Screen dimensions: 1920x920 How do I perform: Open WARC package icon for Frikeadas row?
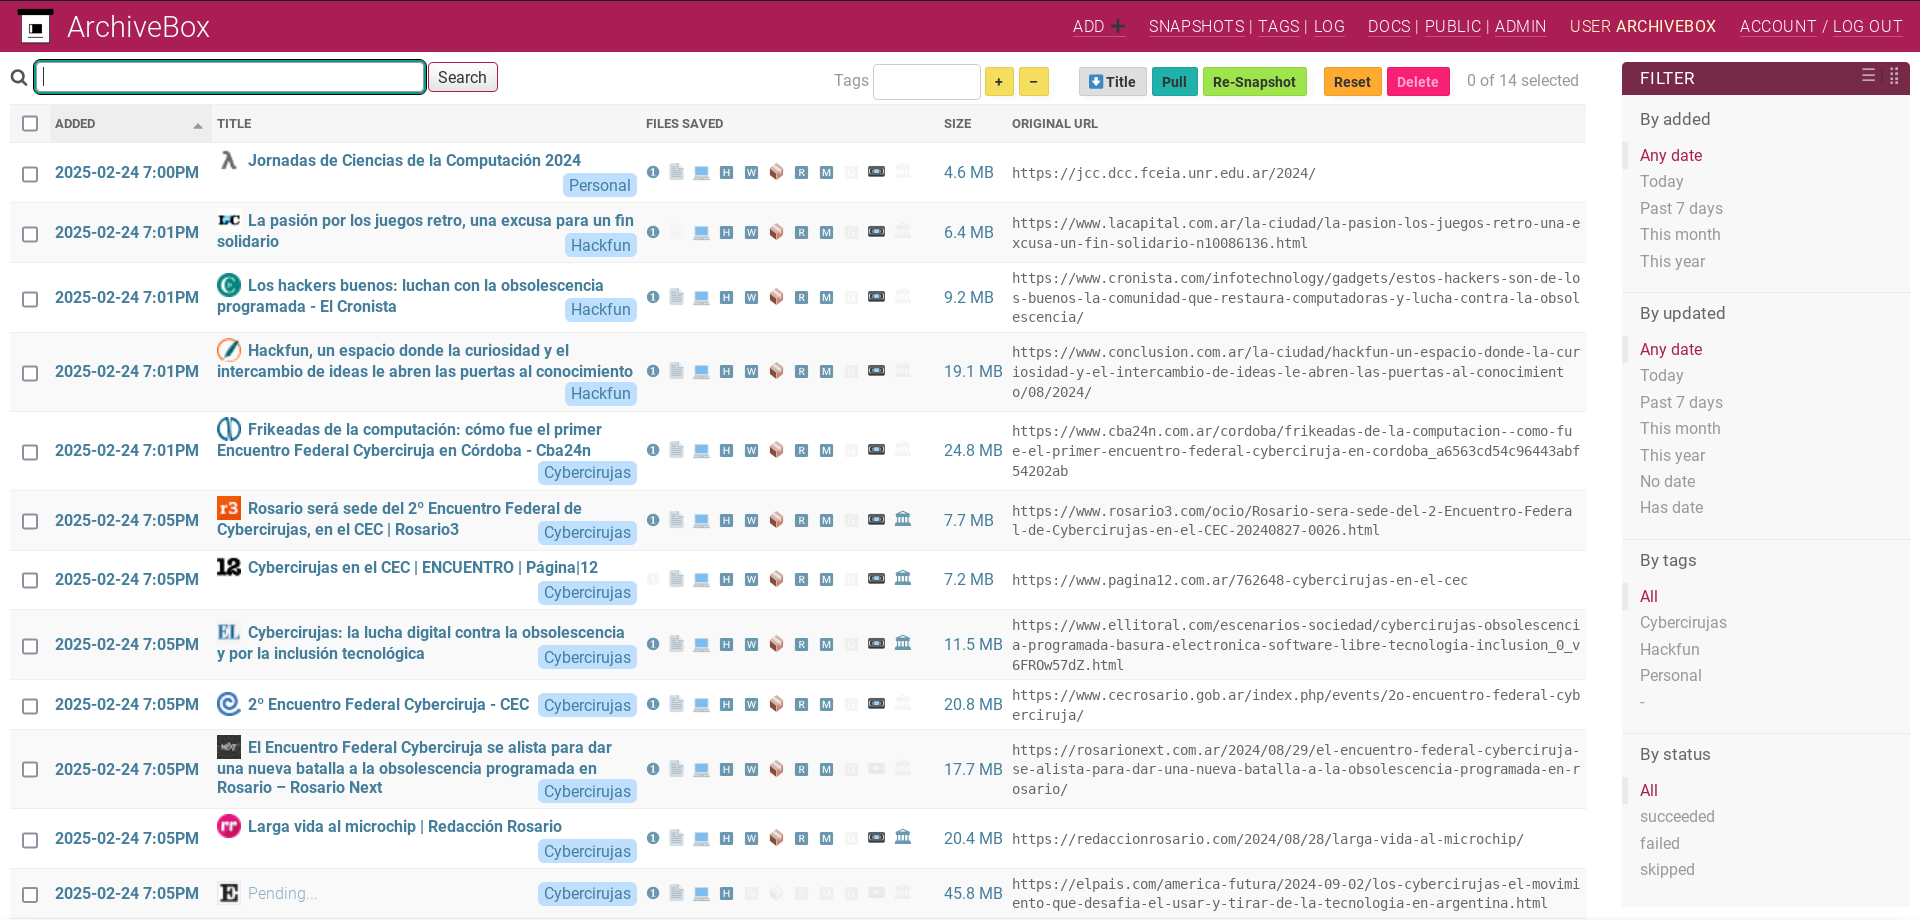pos(777,450)
